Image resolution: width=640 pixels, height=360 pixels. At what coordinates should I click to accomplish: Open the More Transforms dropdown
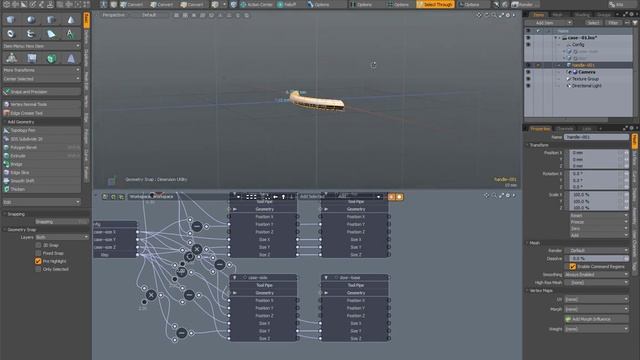click(x=41, y=70)
